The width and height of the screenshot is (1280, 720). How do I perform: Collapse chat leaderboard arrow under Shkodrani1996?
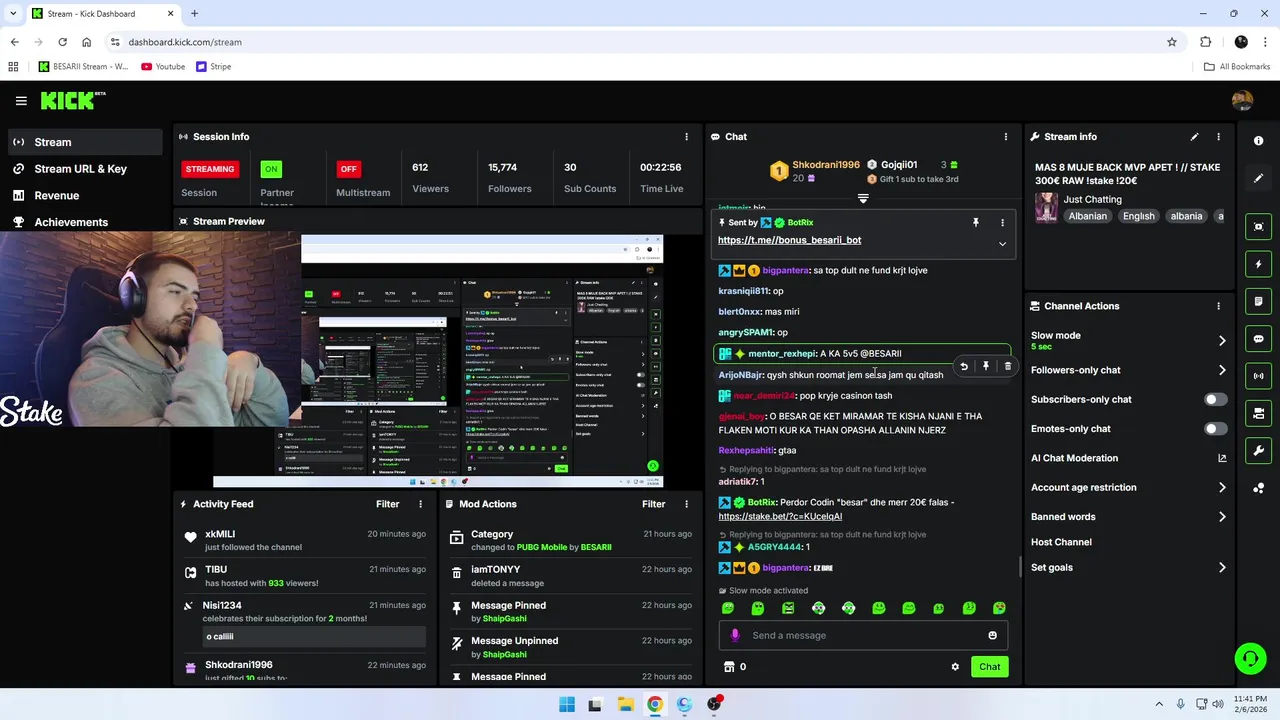click(x=863, y=199)
